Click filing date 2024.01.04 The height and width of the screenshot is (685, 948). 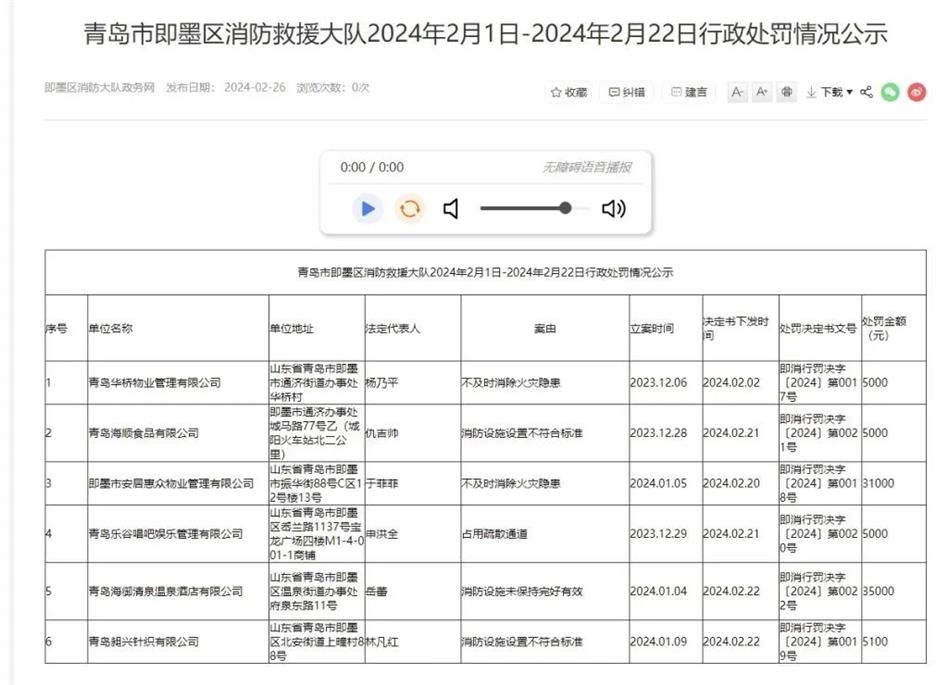coord(658,591)
